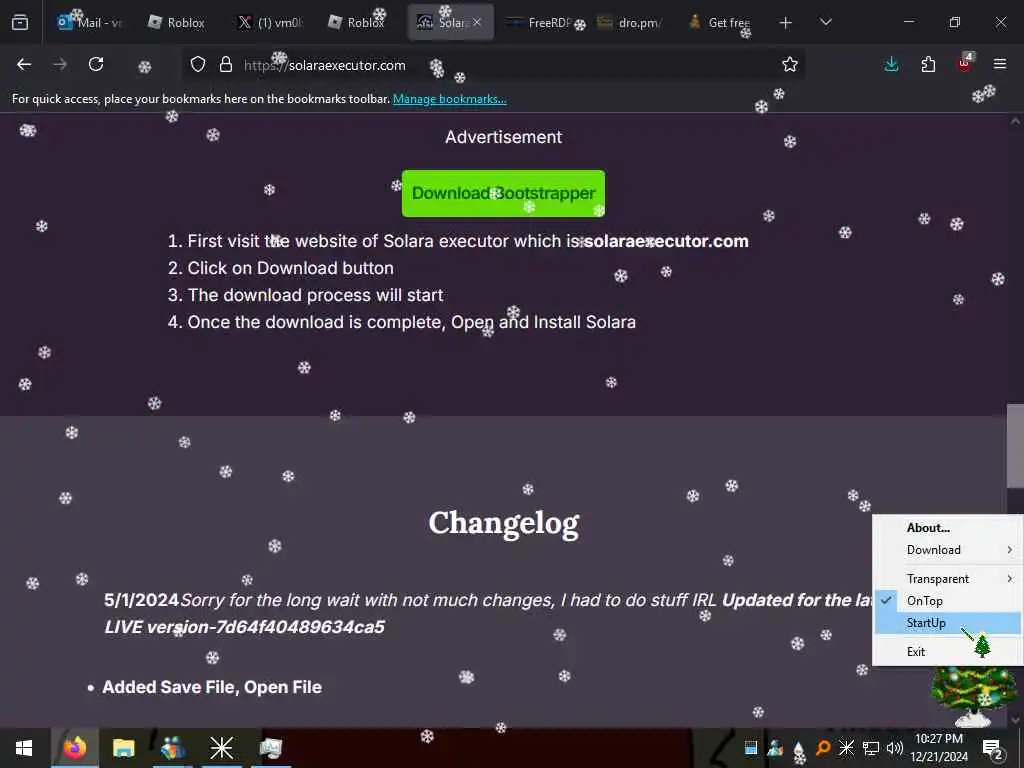The image size is (1024, 768).
Task: Open the Firefox hamburger menu
Action: pyautogui.click(x=1000, y=64)
